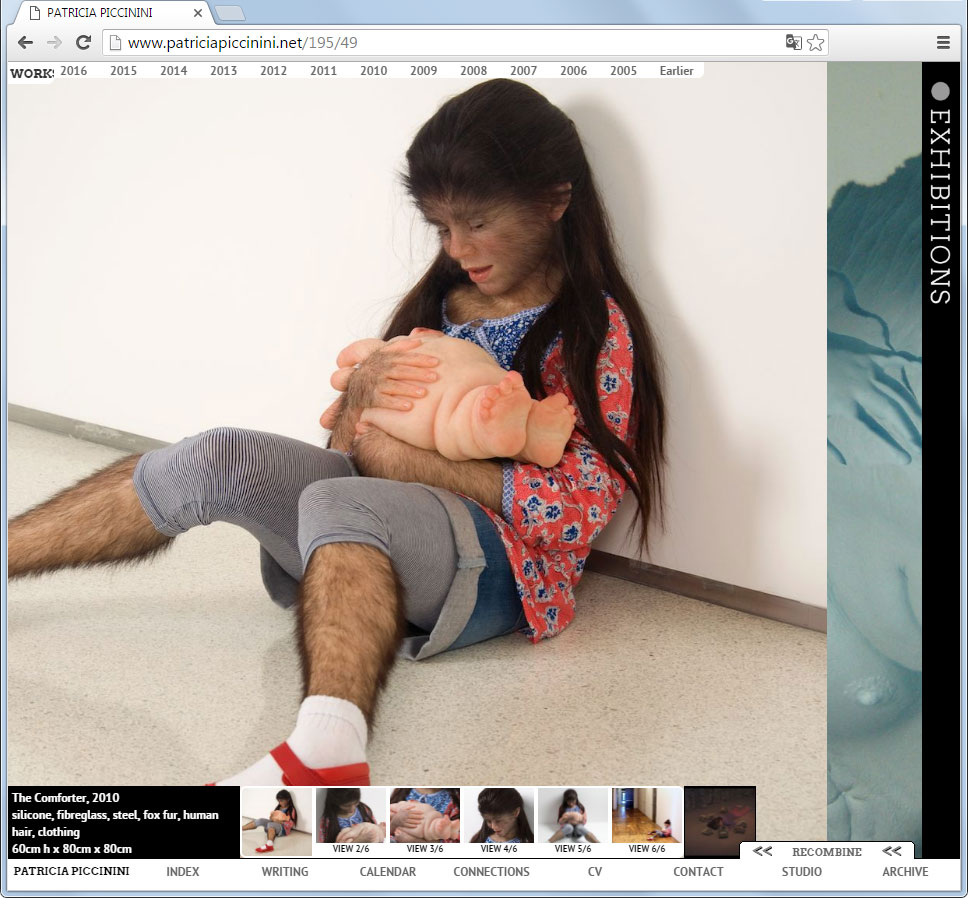Viewport: 968px width, 899px height.
Task: Open the CV page
Action: coord(595,872)
